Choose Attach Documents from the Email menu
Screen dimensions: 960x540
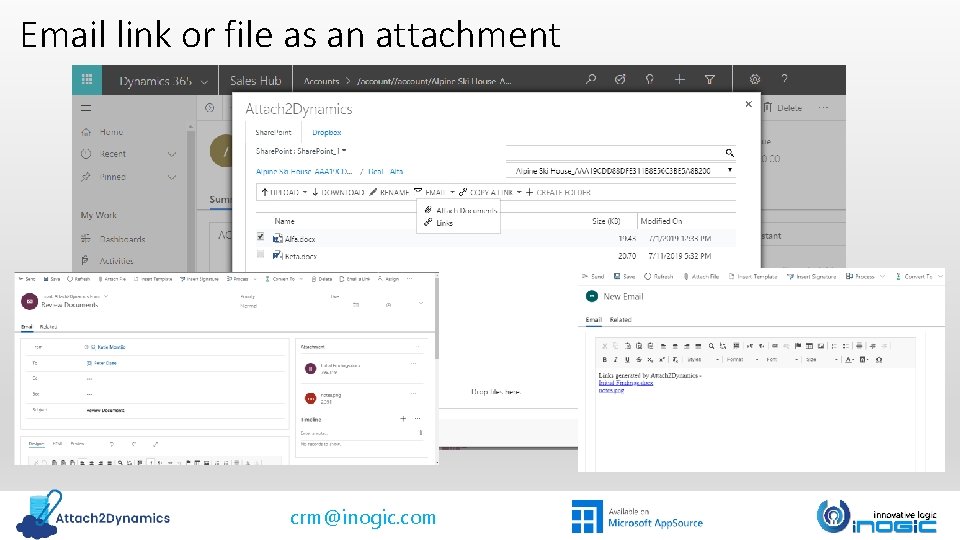(460, 210)
